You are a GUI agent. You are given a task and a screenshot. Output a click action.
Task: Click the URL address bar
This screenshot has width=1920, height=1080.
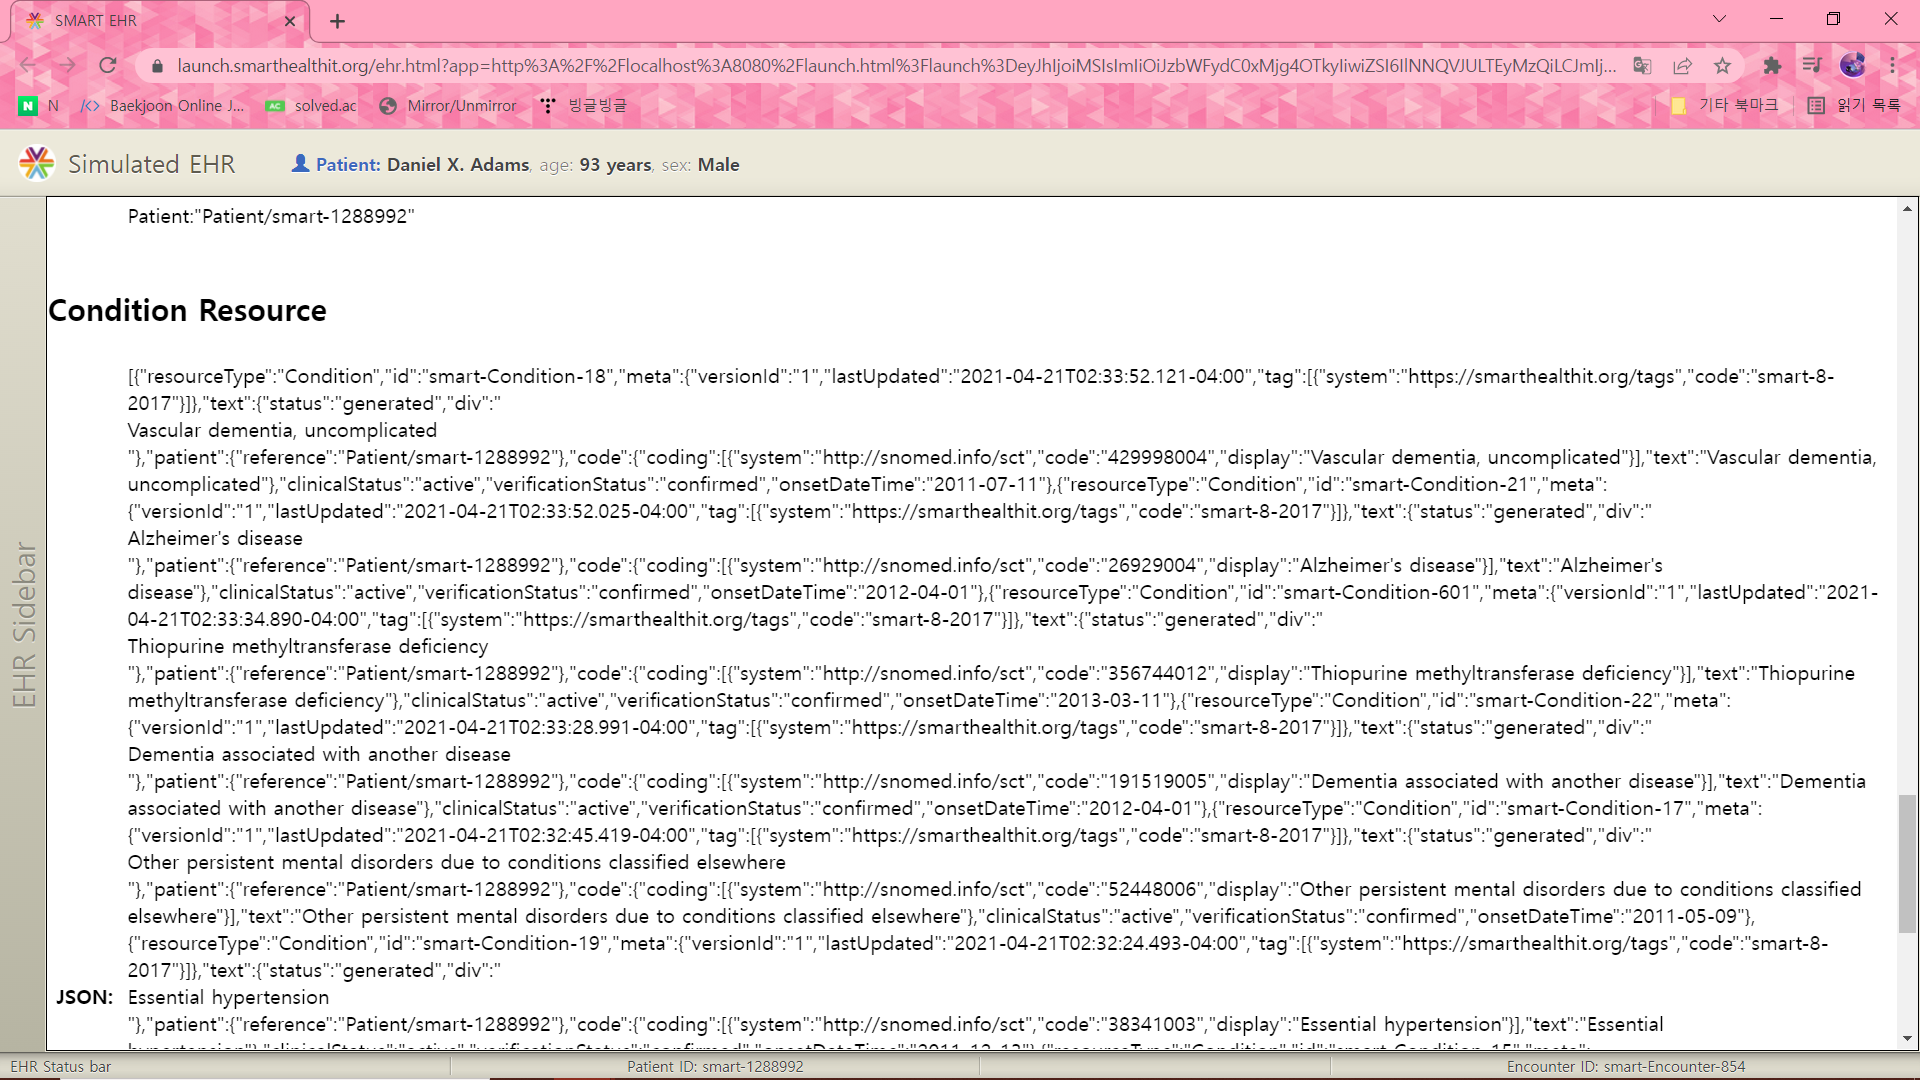(895, 66)
